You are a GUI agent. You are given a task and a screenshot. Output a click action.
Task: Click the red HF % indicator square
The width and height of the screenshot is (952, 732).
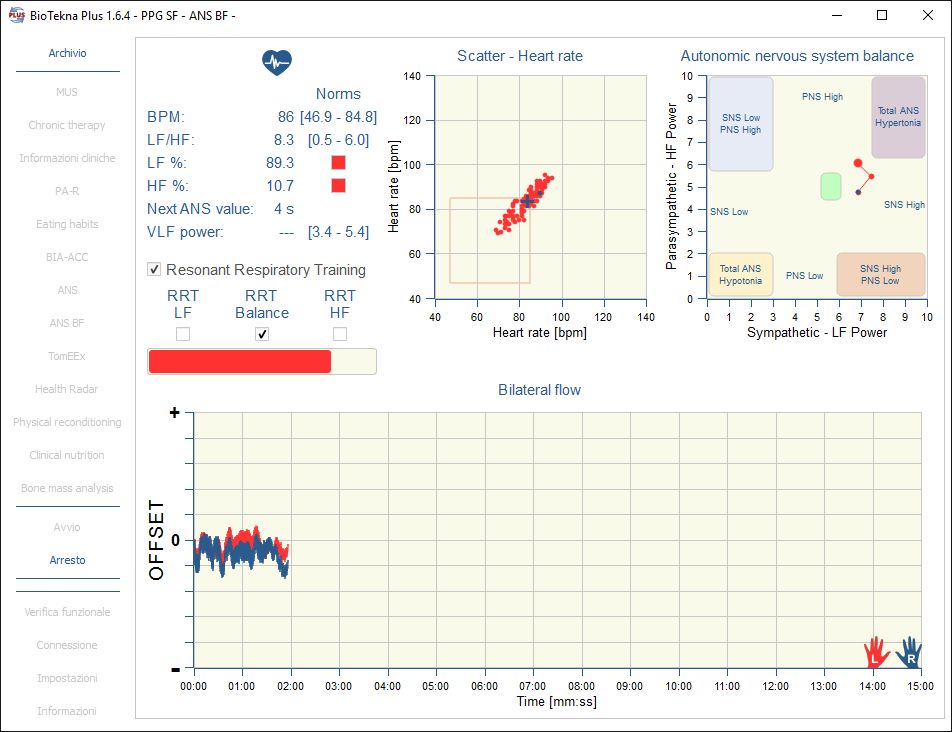pos(338,185)
